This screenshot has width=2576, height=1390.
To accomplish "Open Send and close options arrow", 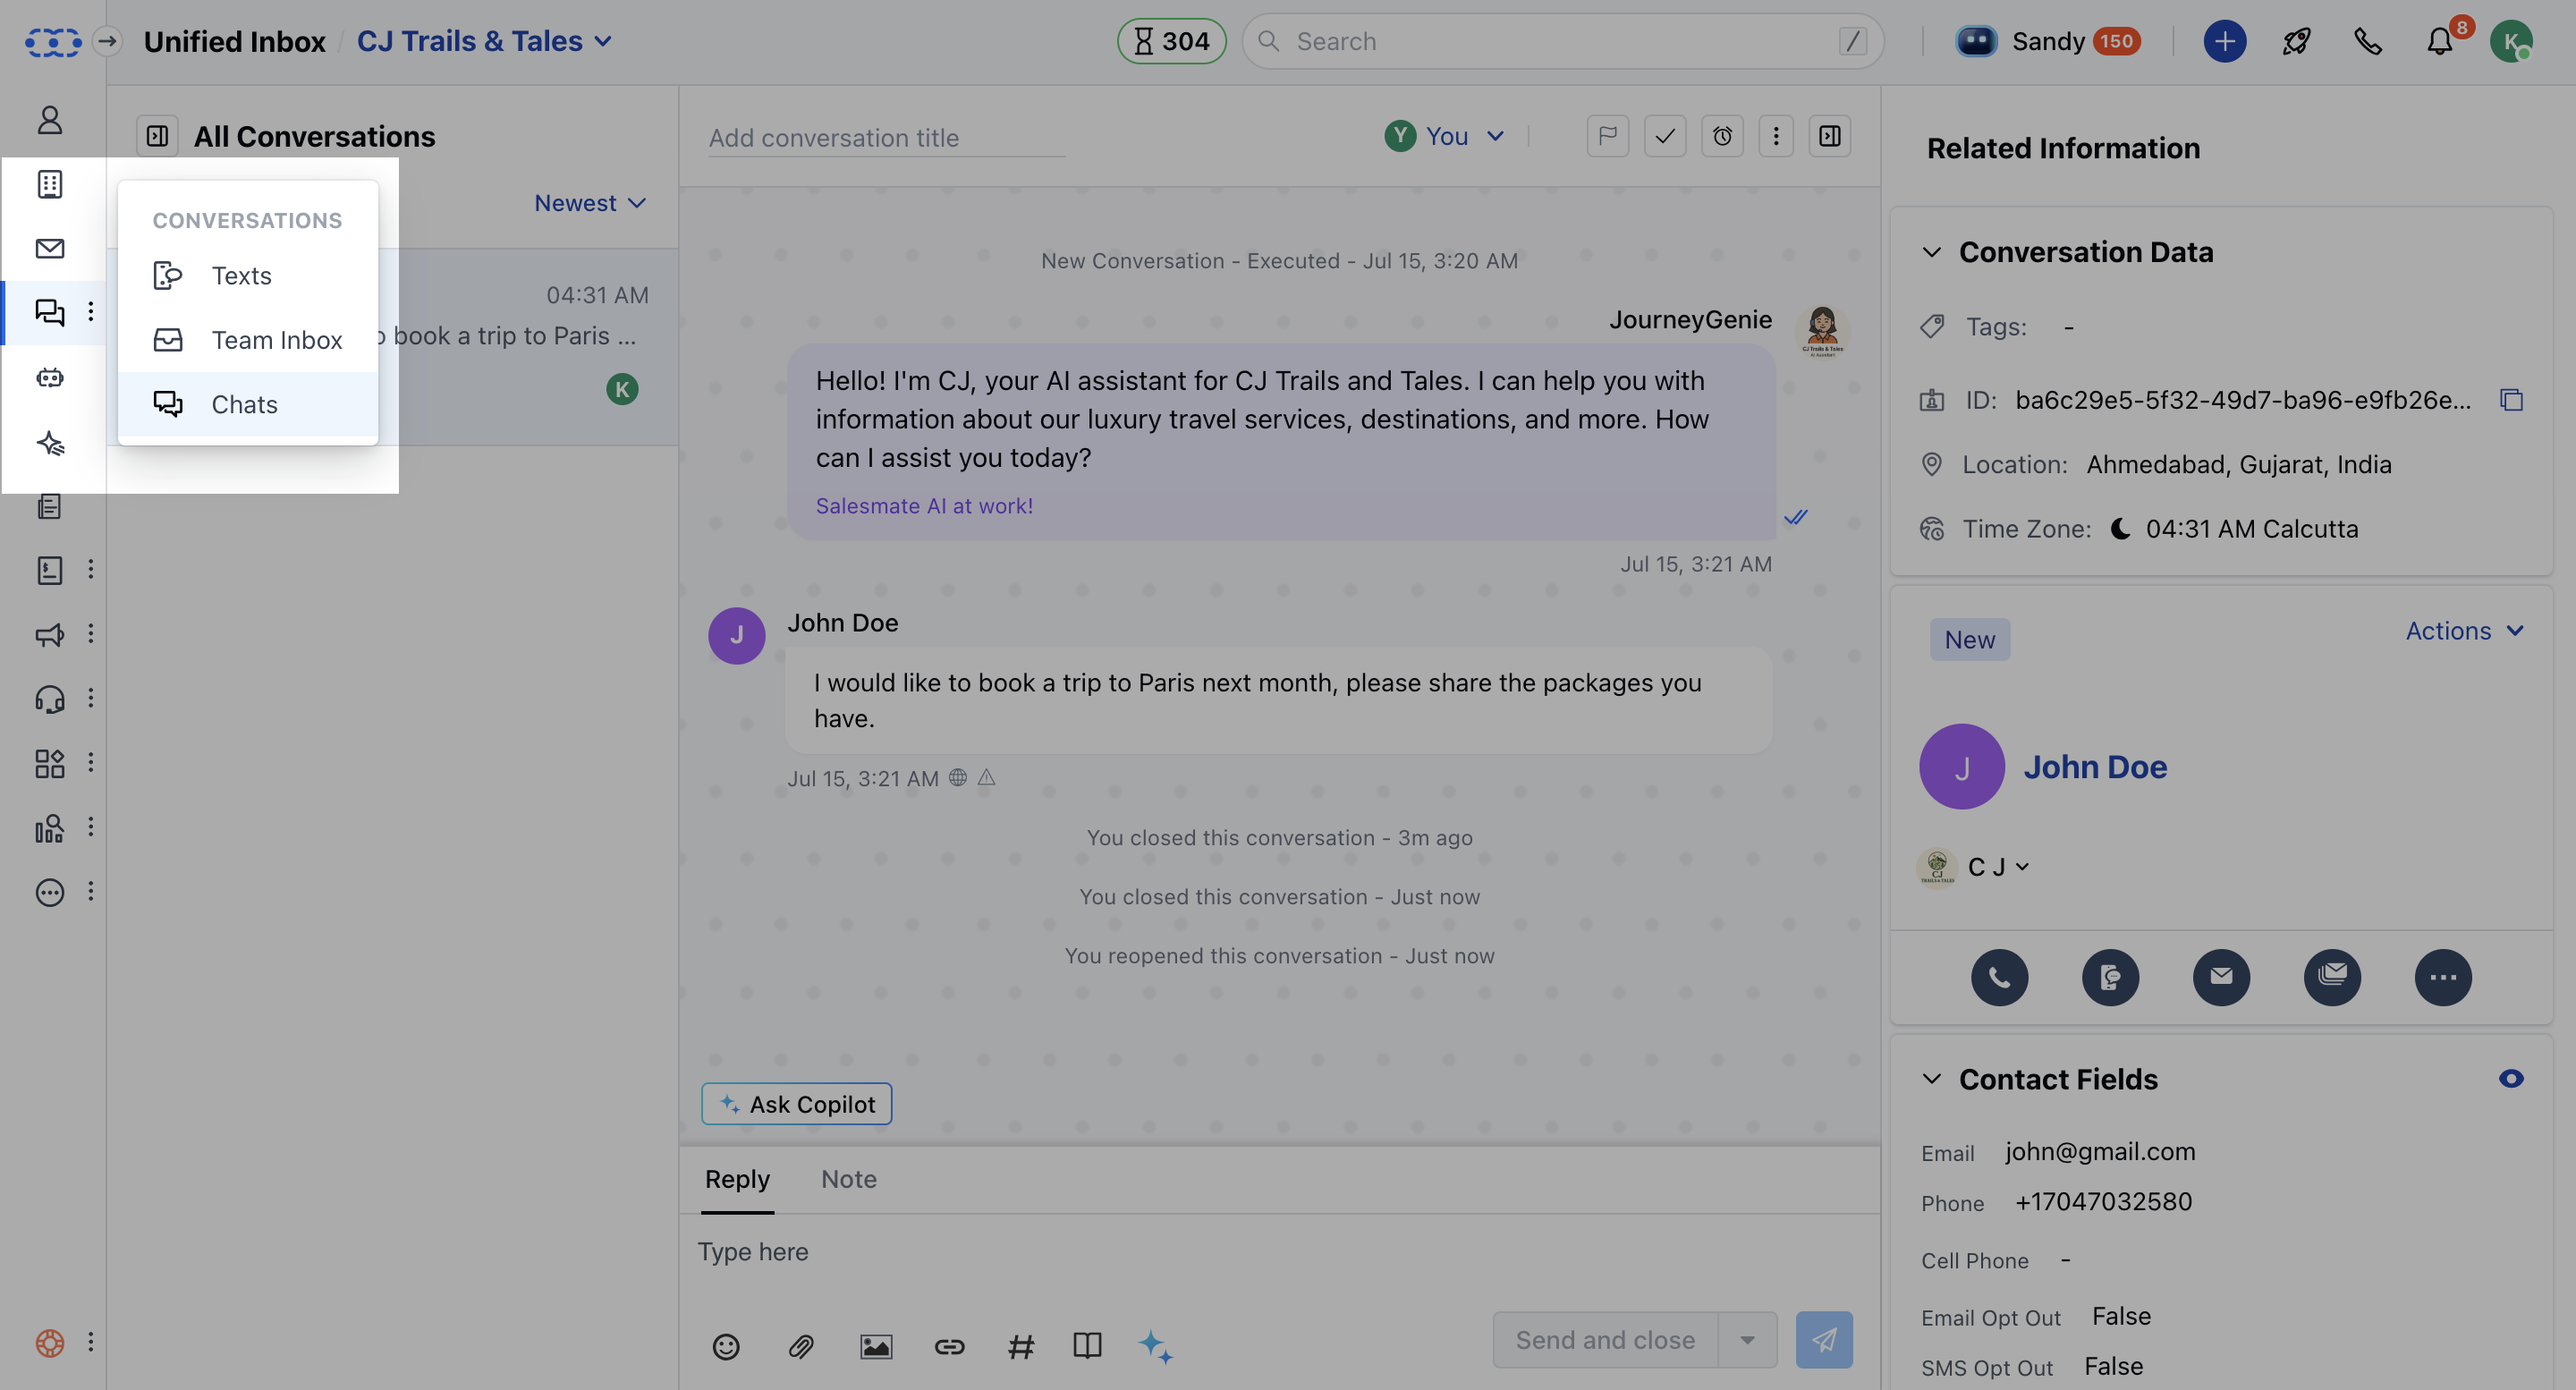I will (x=1746, y=1339).
